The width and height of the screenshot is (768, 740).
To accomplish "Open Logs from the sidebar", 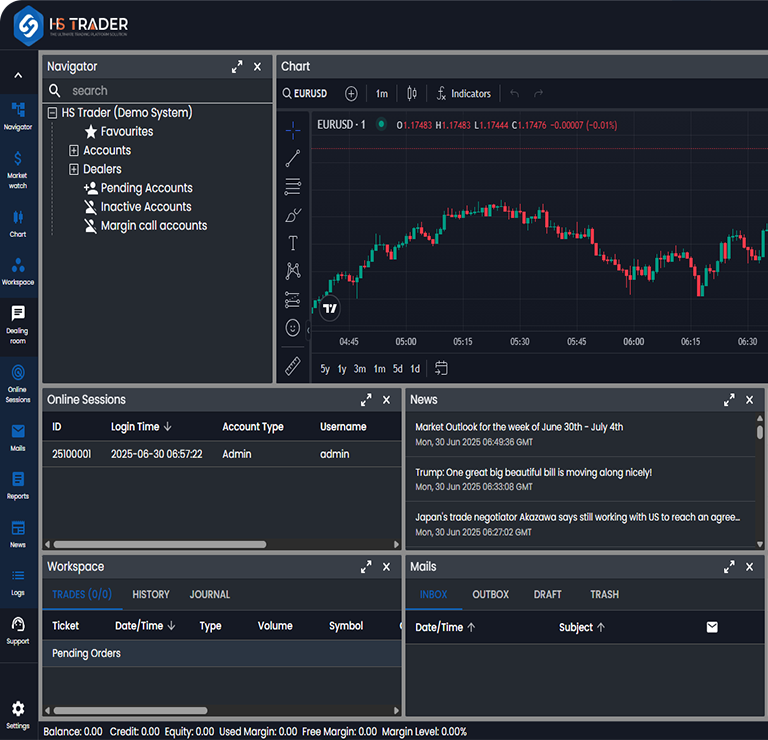I will (x=18, y=582).
